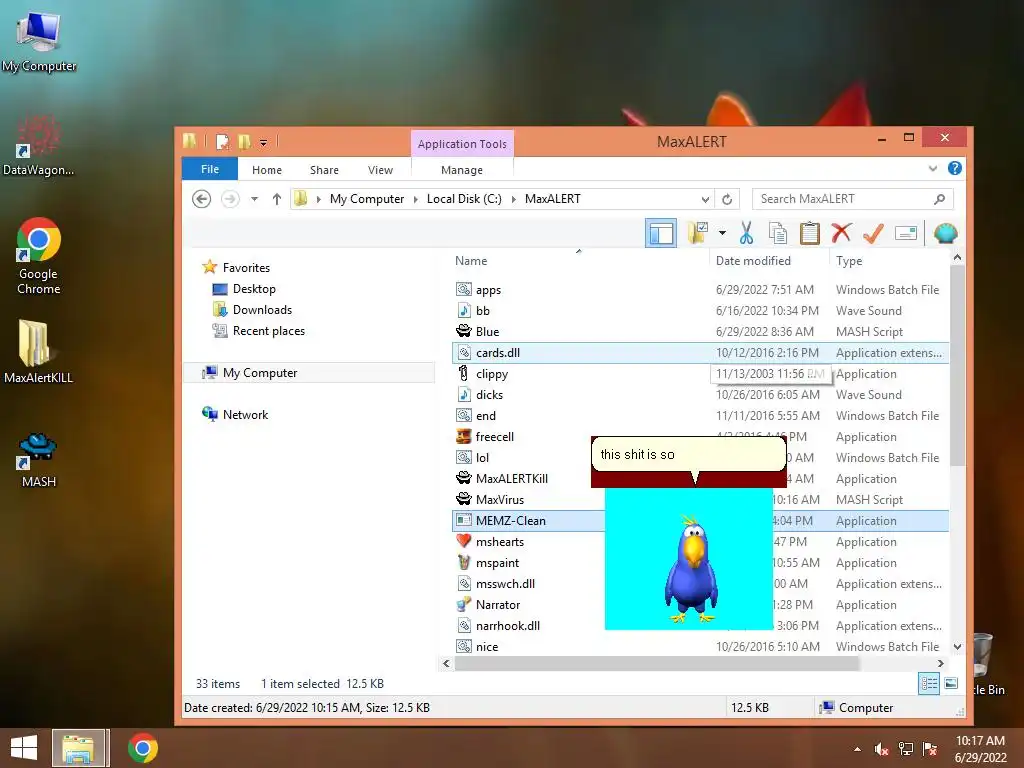The image size is (1024, 768).
Task: Click the Cut scissors toolbar icon
Action: tap(746, 233)
